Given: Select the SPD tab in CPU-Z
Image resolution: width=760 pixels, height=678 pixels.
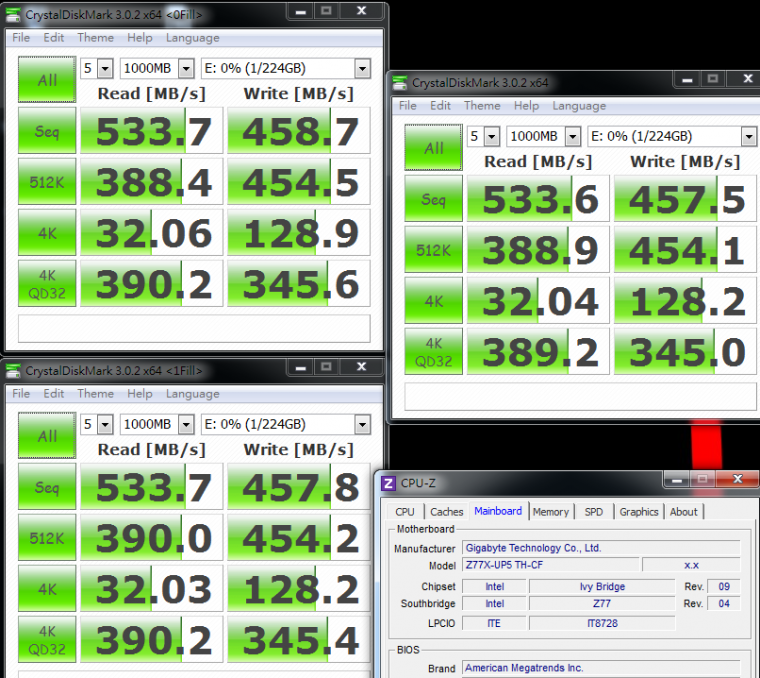Looking at the screenshot, I should [594, 512].
